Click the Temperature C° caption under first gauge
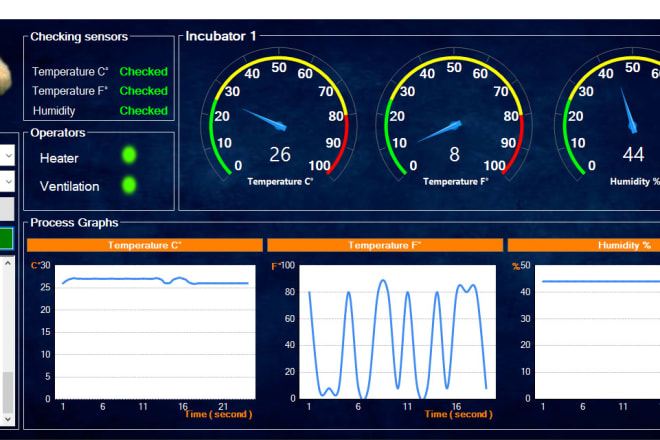 pyautogui.click(x=280, y=181)
